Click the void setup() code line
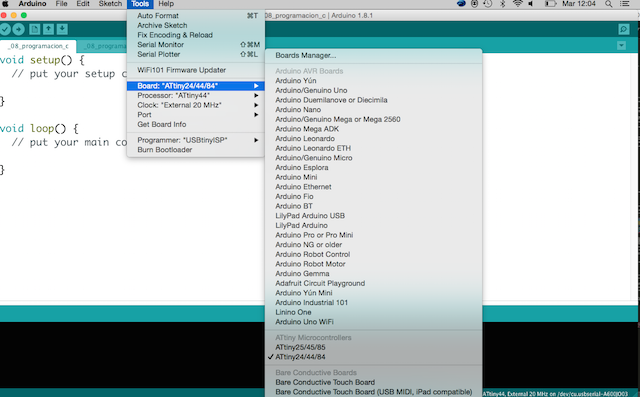 [x=42, y=60]
